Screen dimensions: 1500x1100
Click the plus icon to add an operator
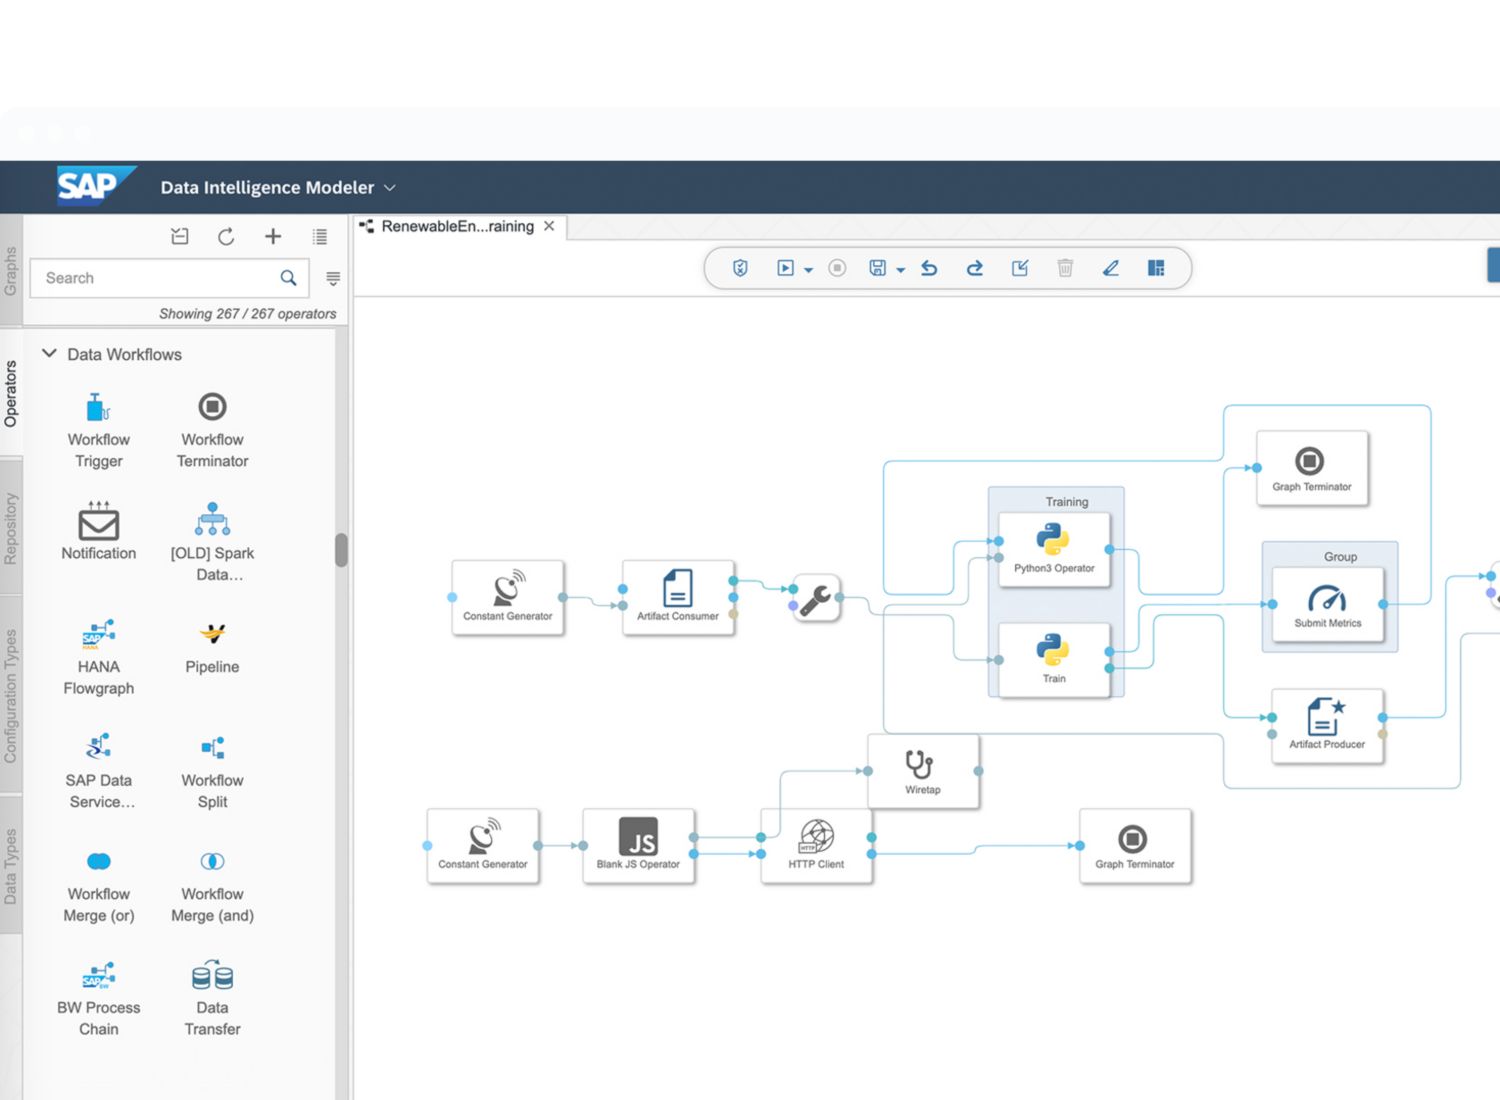pyautogui.click(x=273, y=237)
